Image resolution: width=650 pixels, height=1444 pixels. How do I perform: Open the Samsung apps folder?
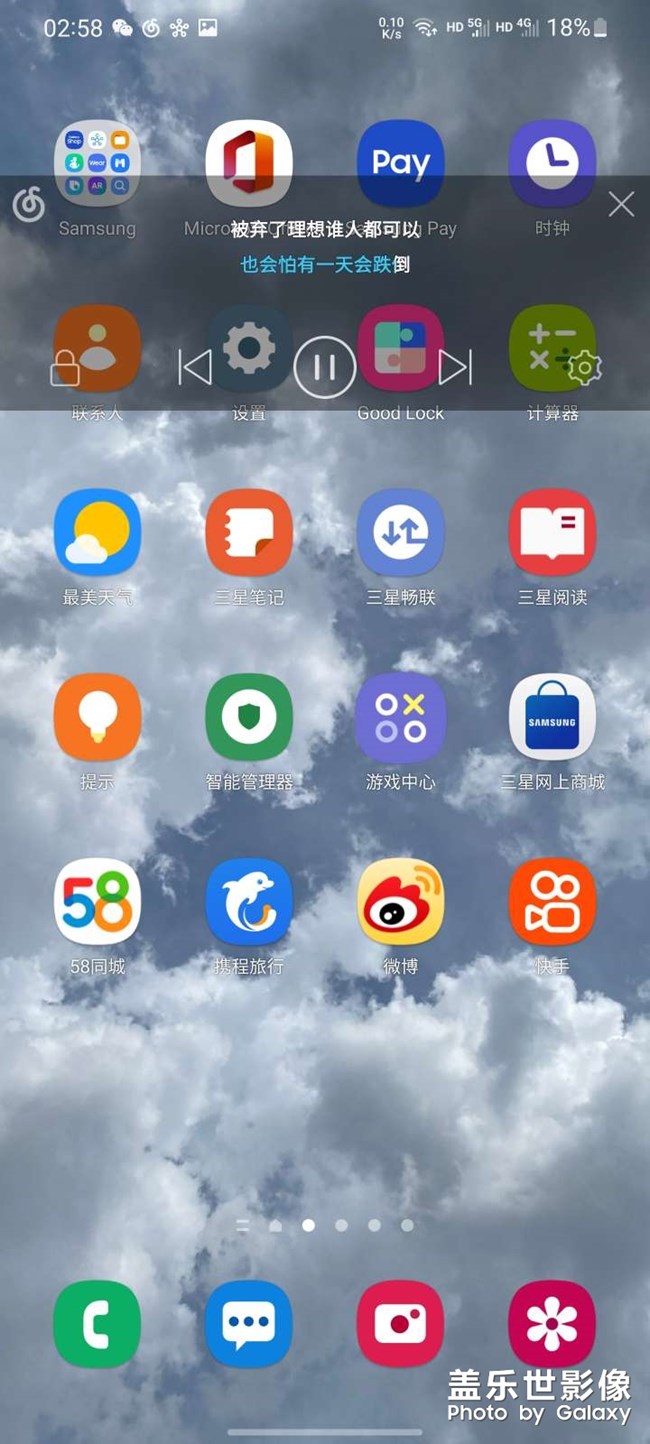[x=97, y=163]
